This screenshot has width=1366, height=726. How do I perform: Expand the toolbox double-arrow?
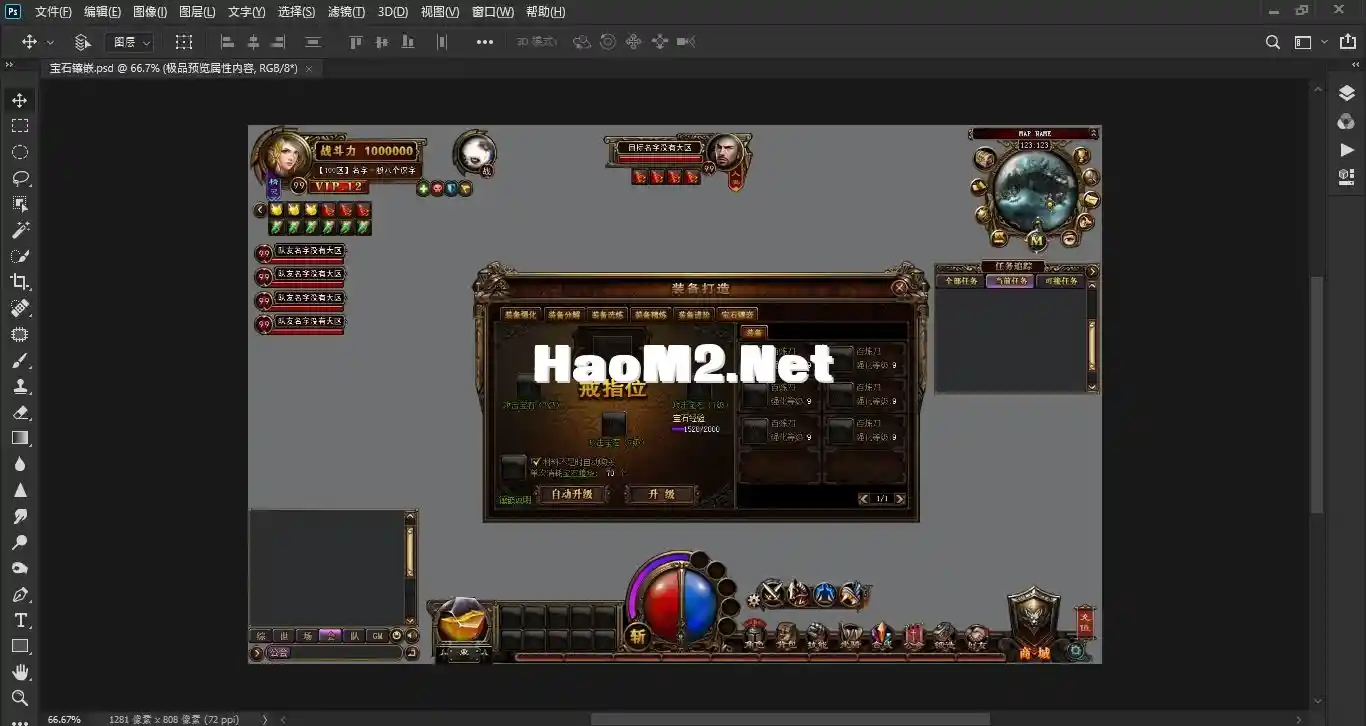tap(7, 65)
